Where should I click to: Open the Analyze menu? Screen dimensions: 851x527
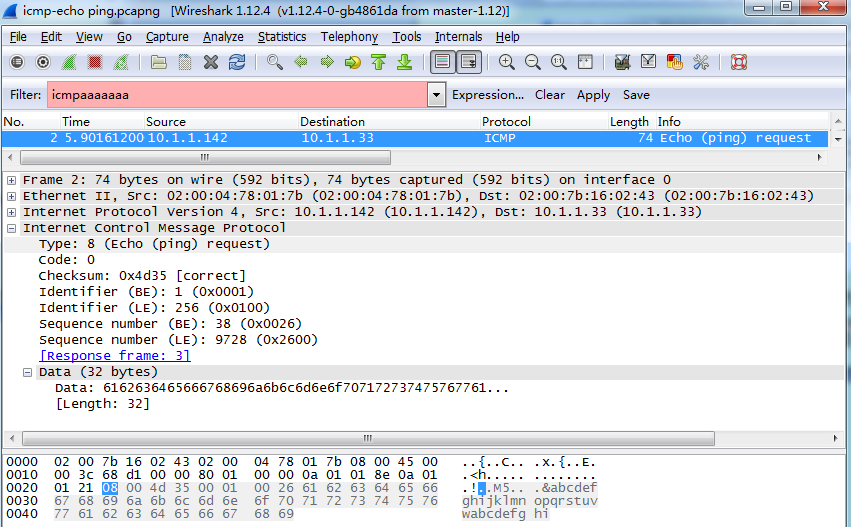click(x=223, y=37)
